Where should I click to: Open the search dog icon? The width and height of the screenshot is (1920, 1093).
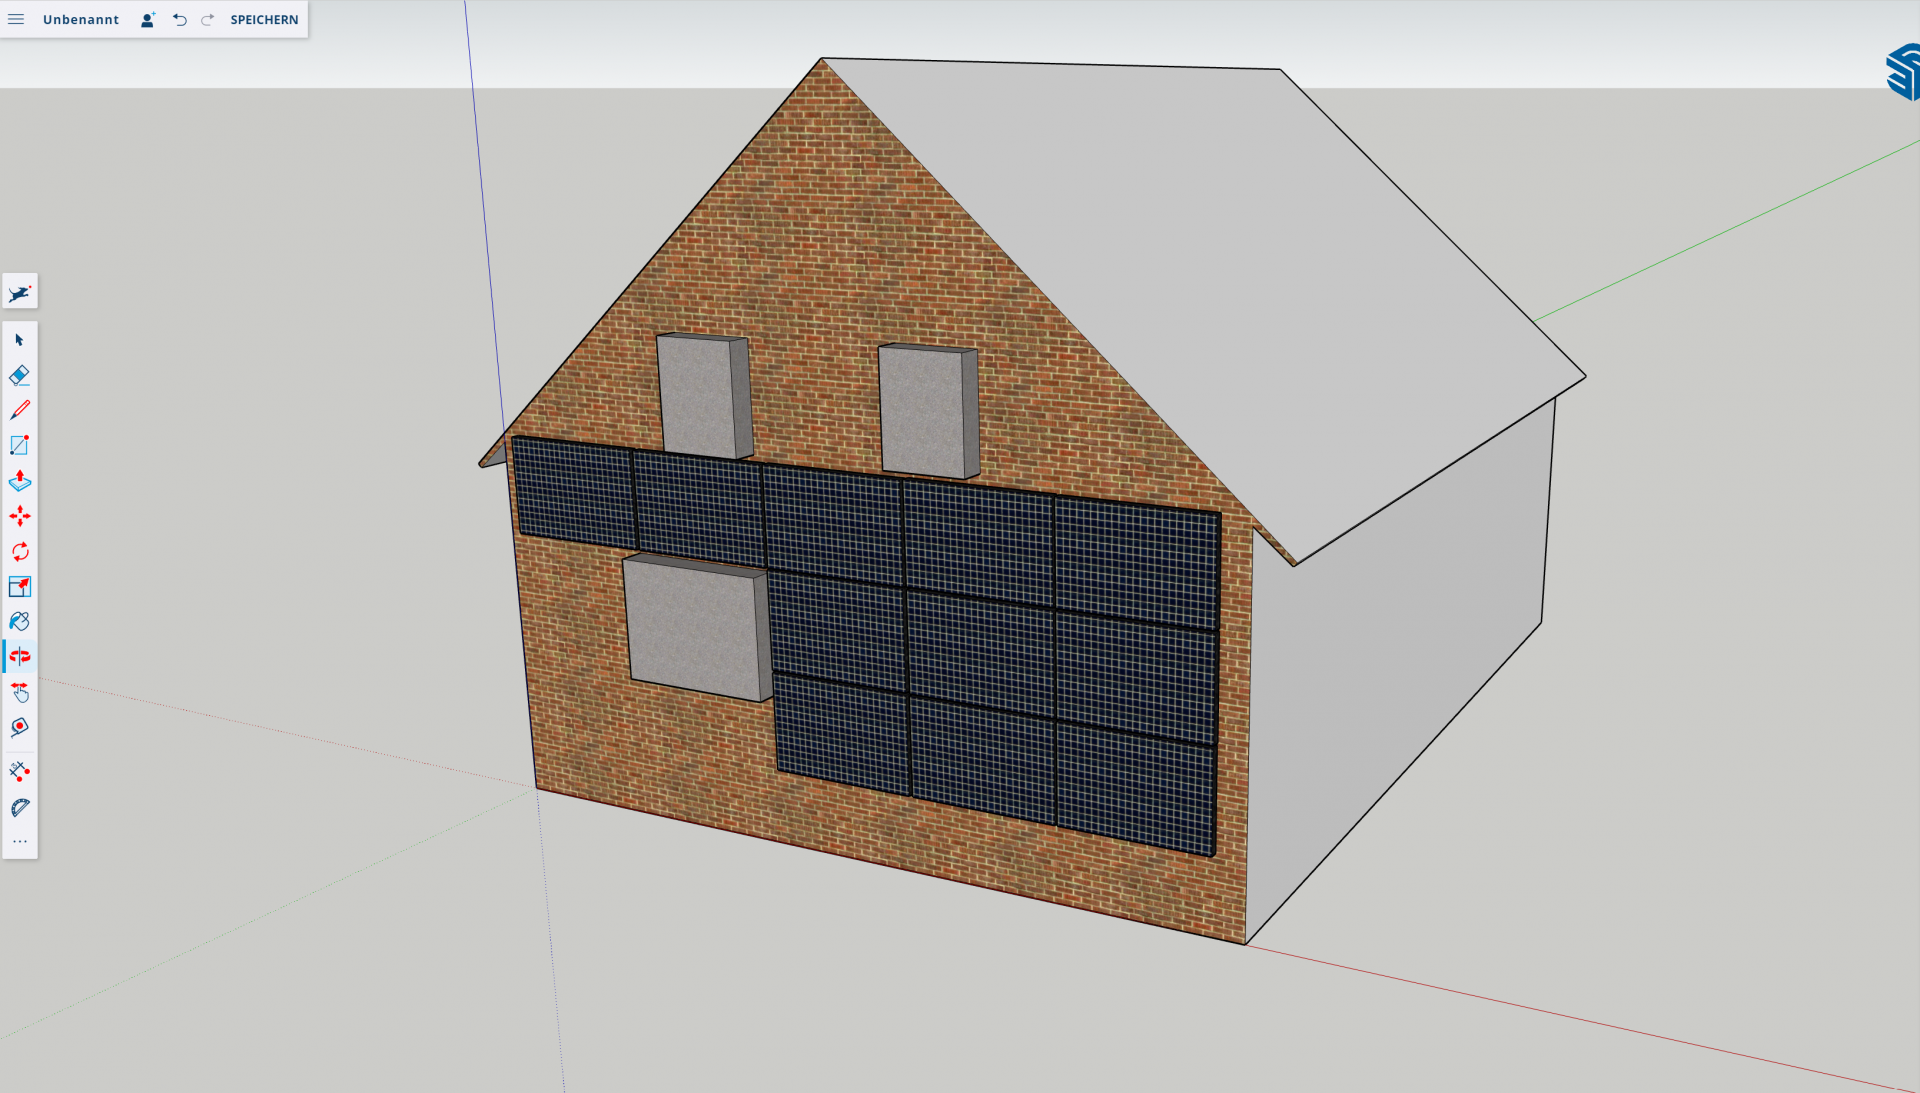click(x=20, y=293)
